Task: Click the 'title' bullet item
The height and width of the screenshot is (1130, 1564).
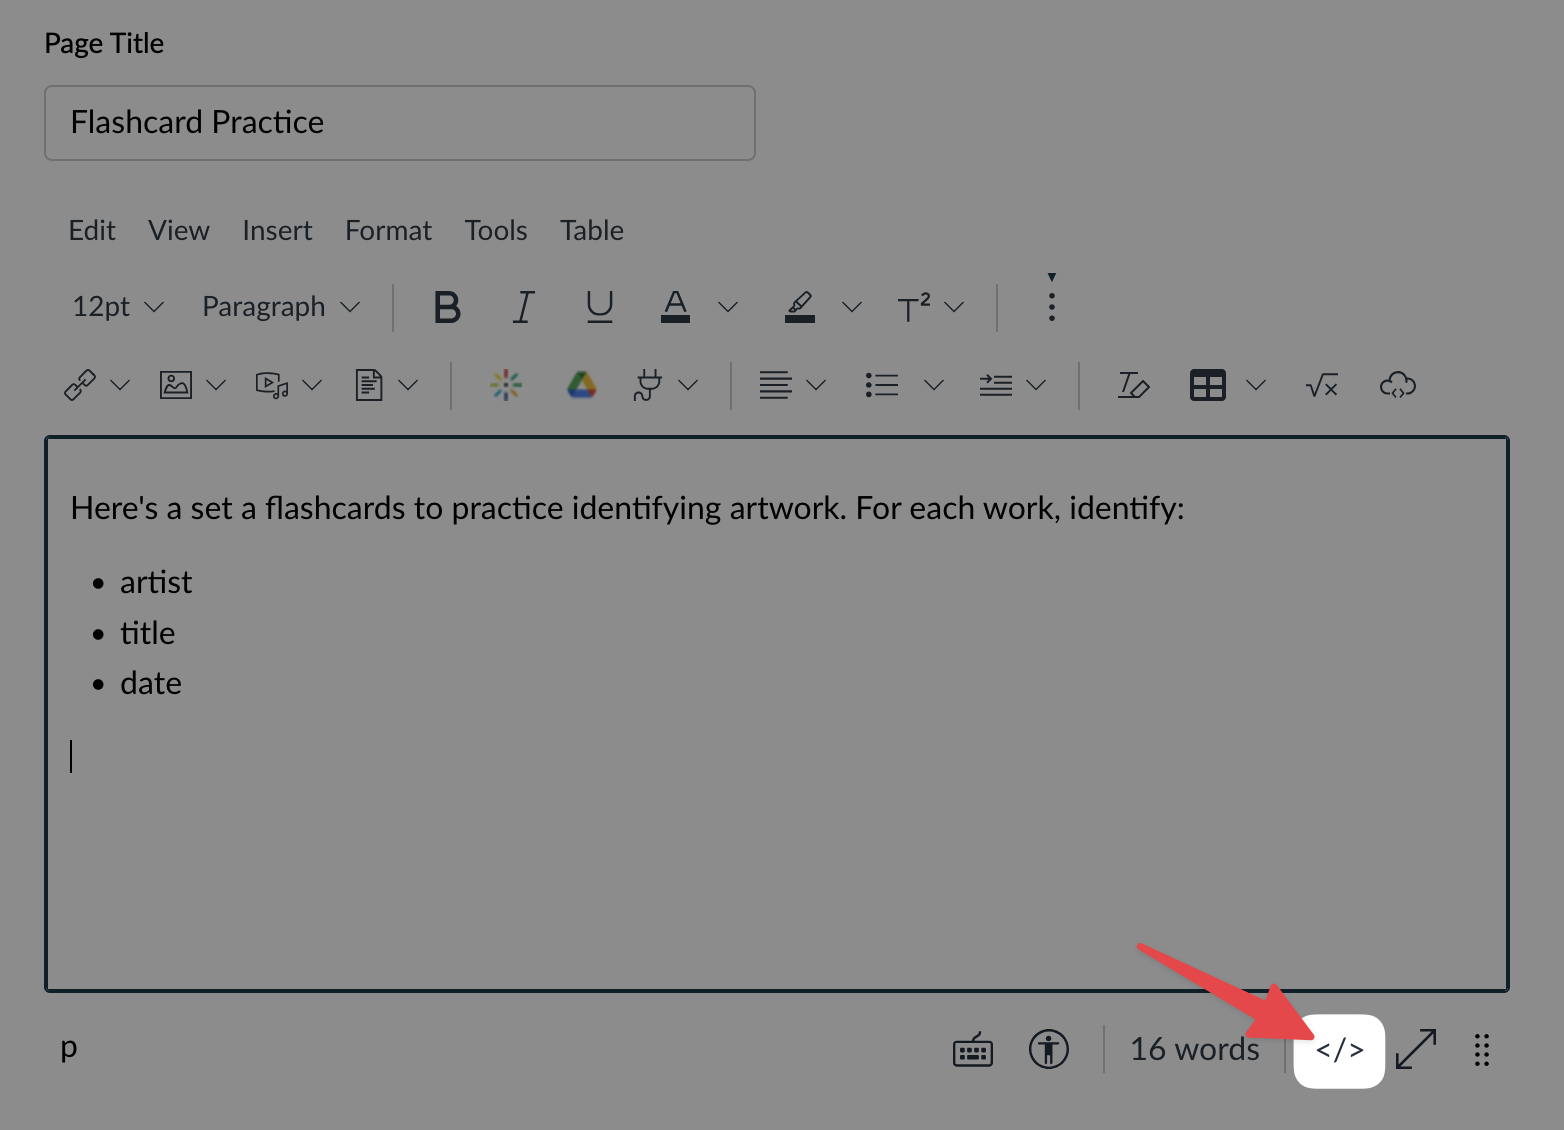Action: pyautogui.click(x=148, y=633)
